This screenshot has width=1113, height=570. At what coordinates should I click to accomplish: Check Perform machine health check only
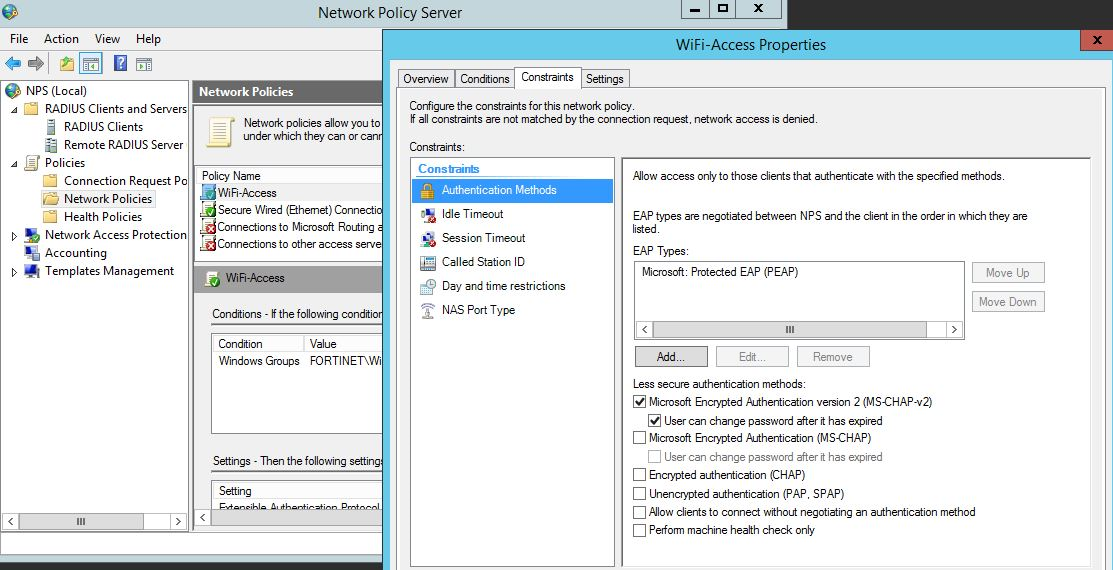click(x=640, y=530)
